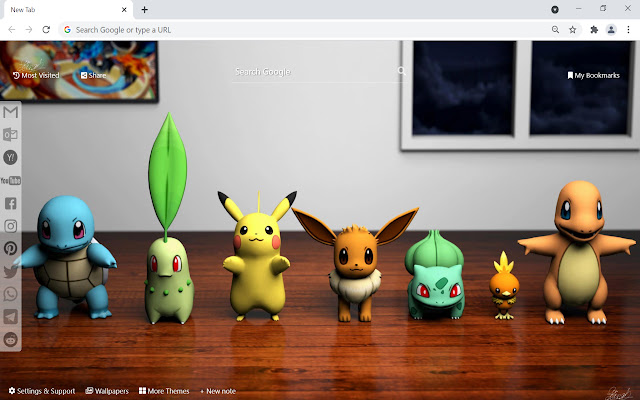This screenshot has width=640, height=400.
Task: Open Reddit shortcut in sidebar
Action: (11, 339)
